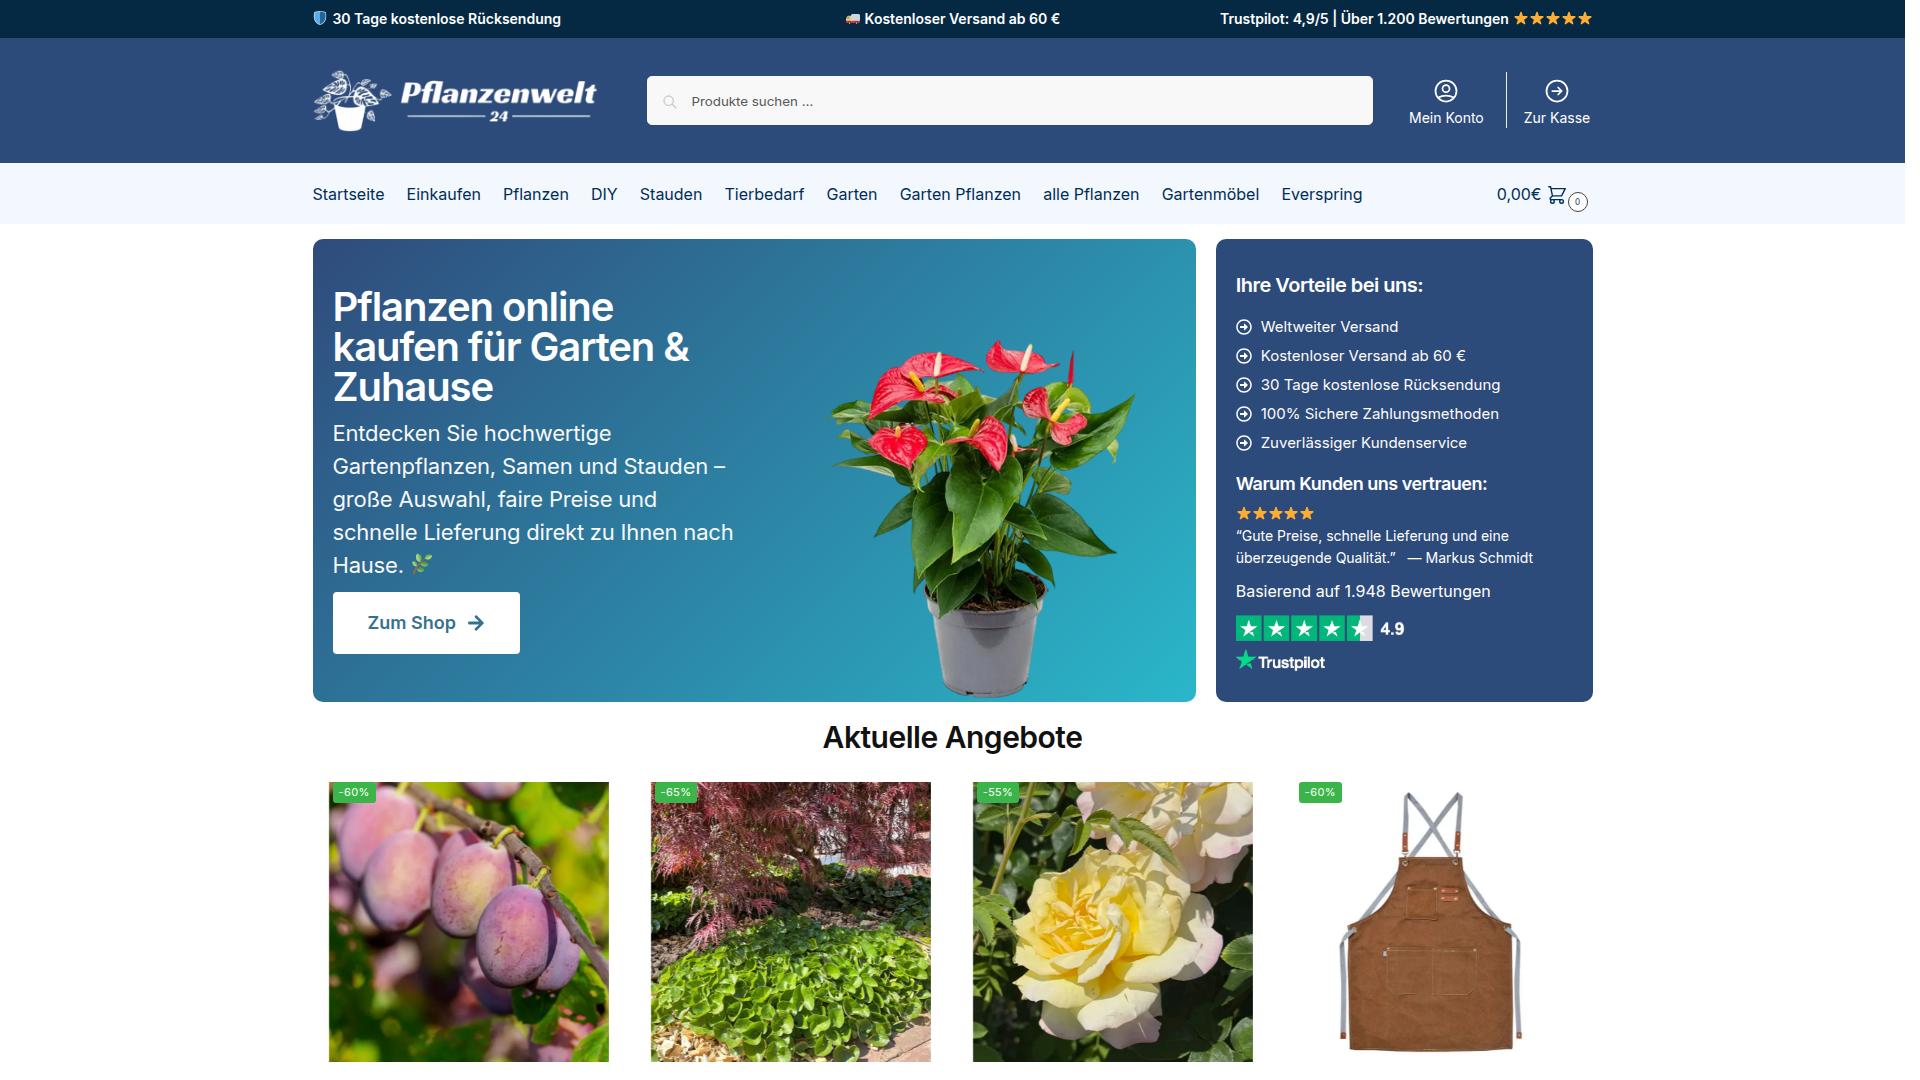
Task: Open alle Pflanzen menu item
Action: pos(1091,194)
